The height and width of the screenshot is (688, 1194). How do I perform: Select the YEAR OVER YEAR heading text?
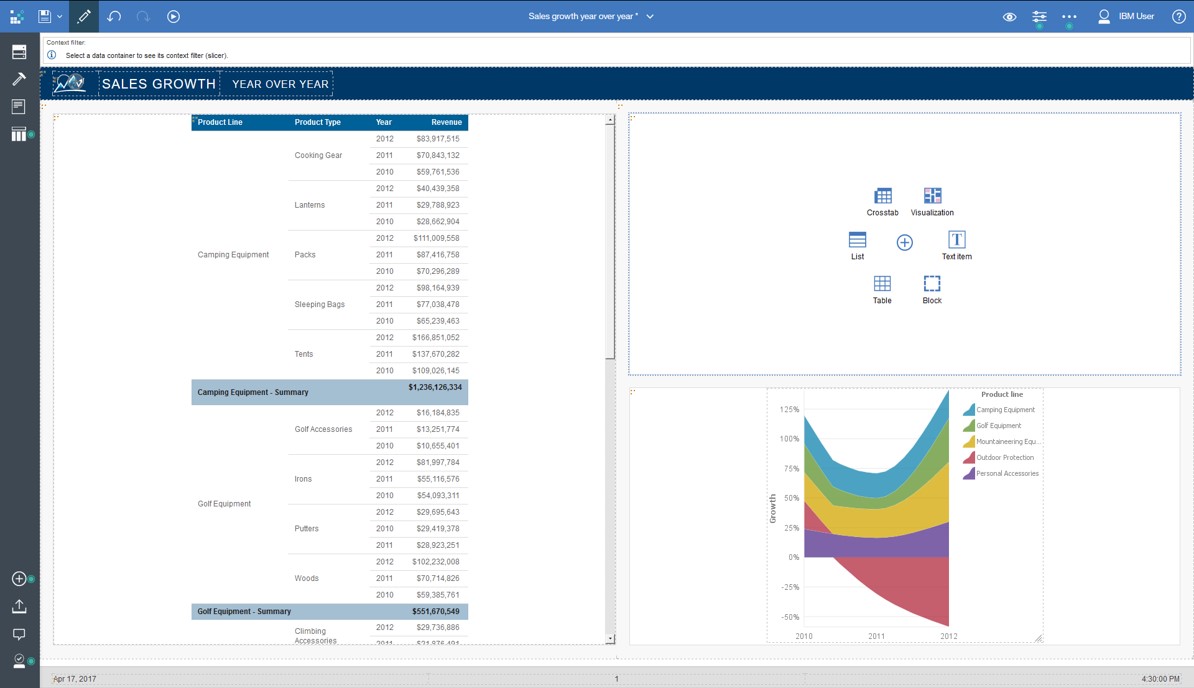point(280,84)
